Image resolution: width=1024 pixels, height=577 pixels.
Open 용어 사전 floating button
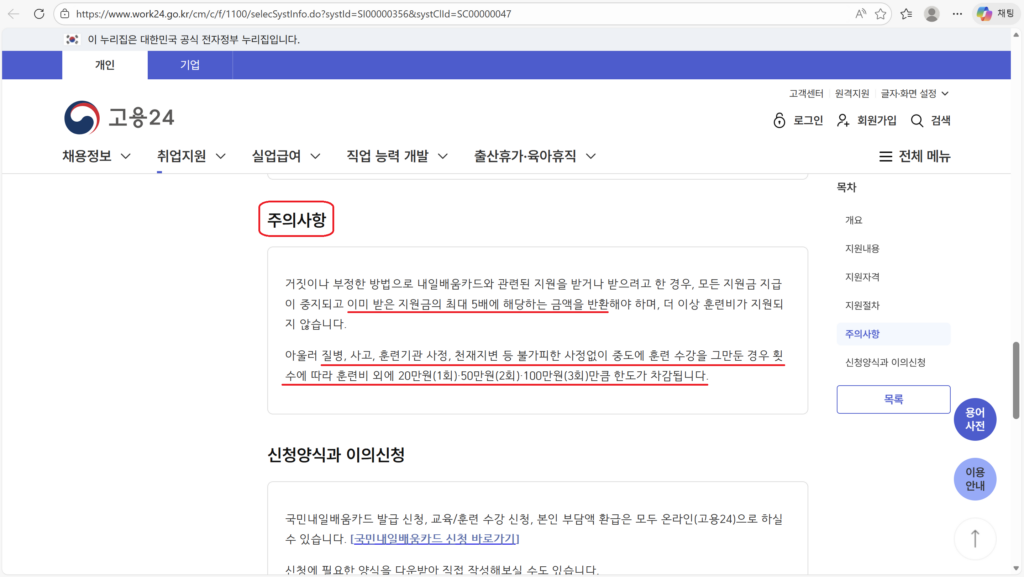point(974,419)
